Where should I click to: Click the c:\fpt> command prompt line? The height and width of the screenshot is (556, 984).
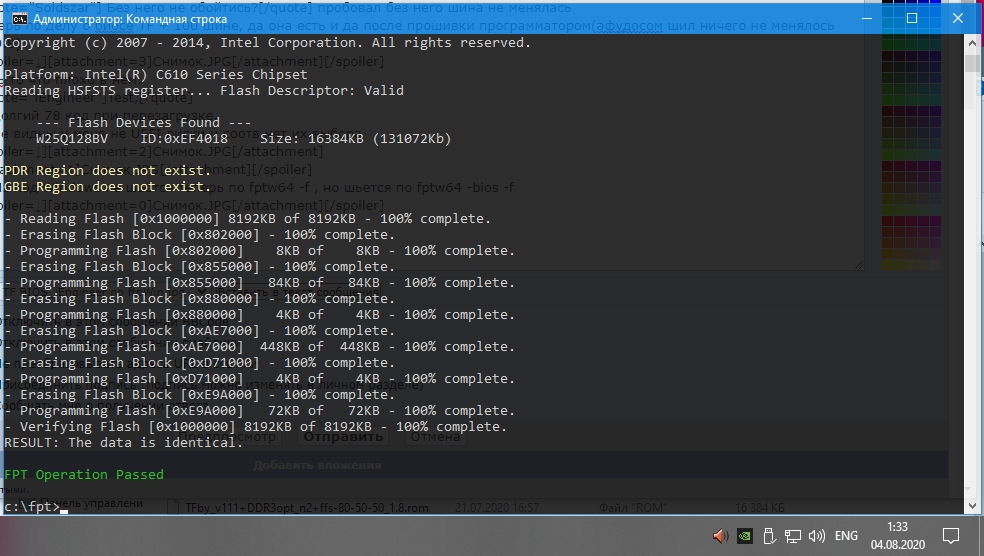33,506
